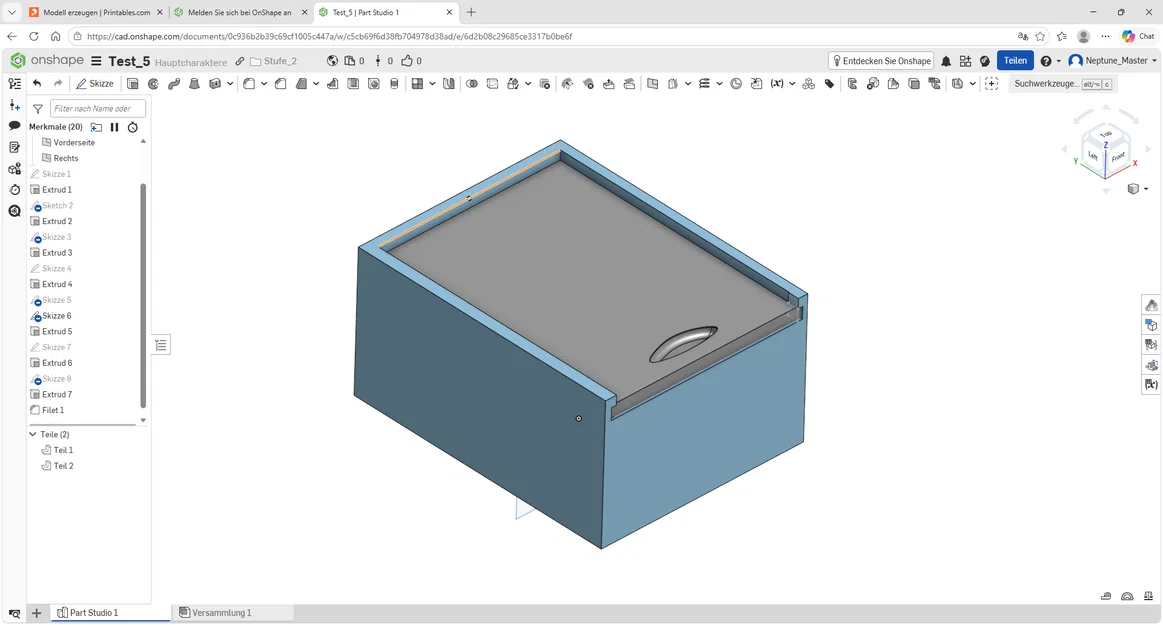The height and width of the screenshot is (625, 1163).
Task: Click the Entdecken Sie Onshape button
Action: [881, 61]
